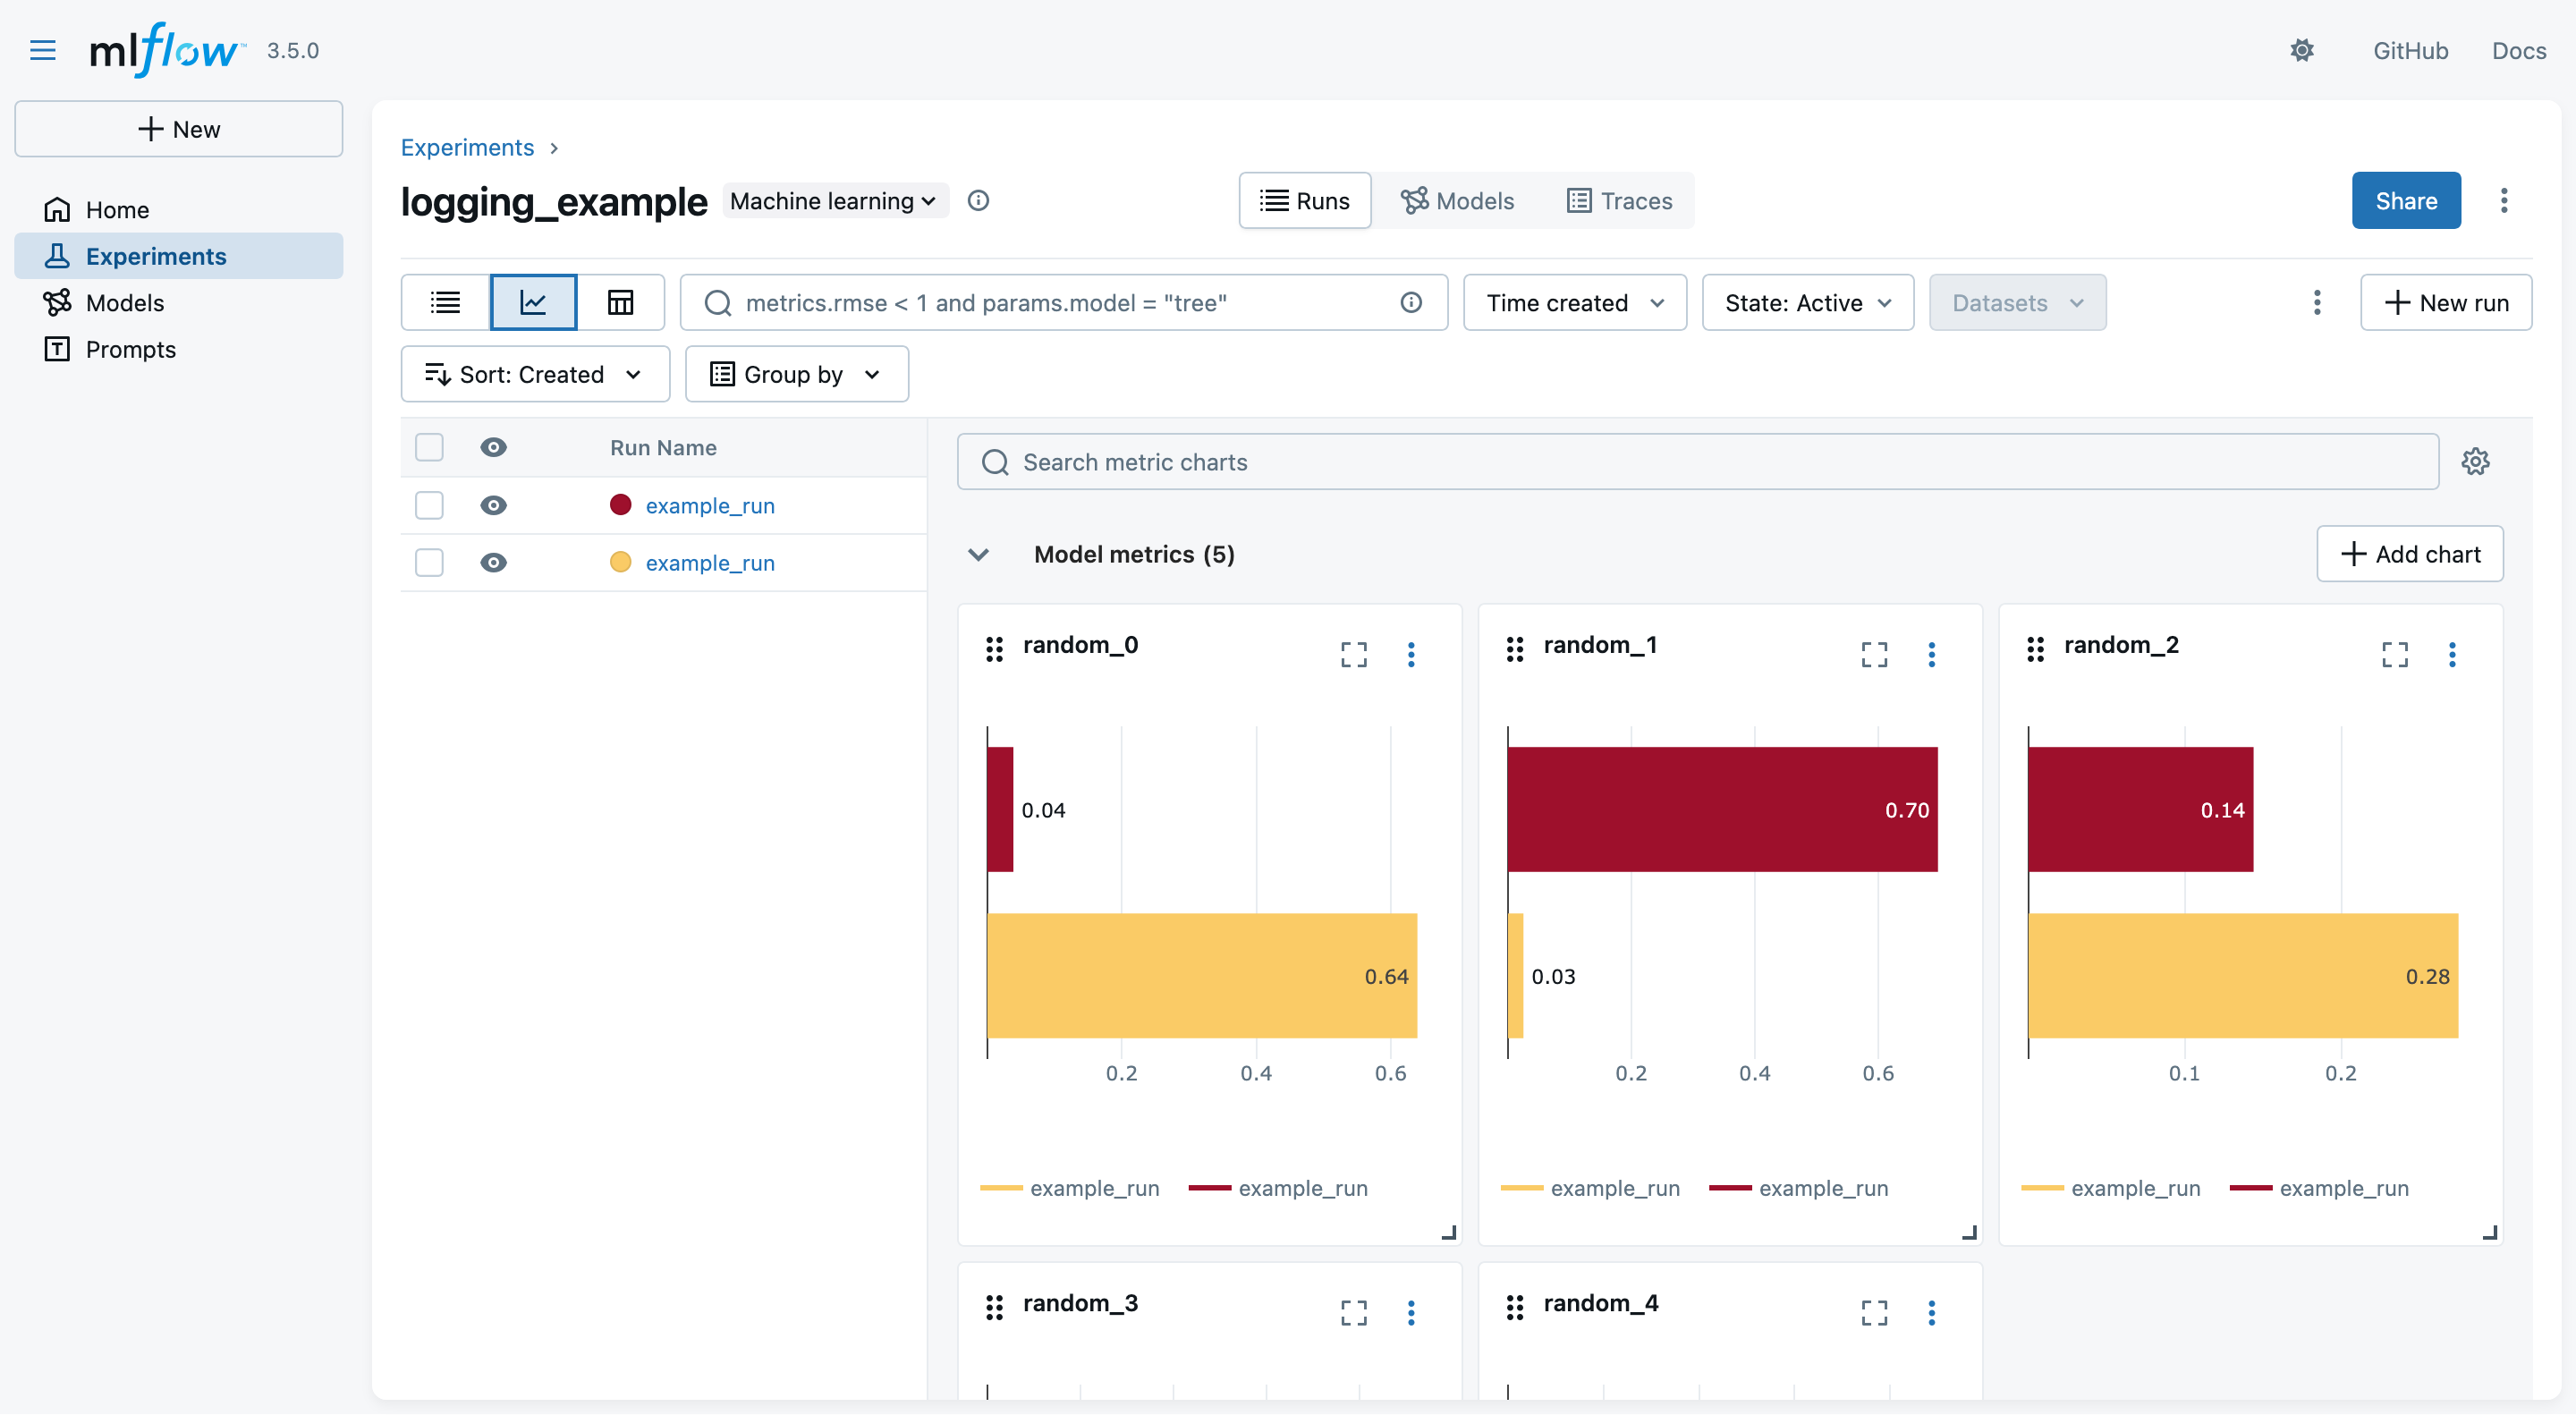Open random_1 chart options menu
The width and height of the screenshot is (2576, 1415).
coord(1931,654)
